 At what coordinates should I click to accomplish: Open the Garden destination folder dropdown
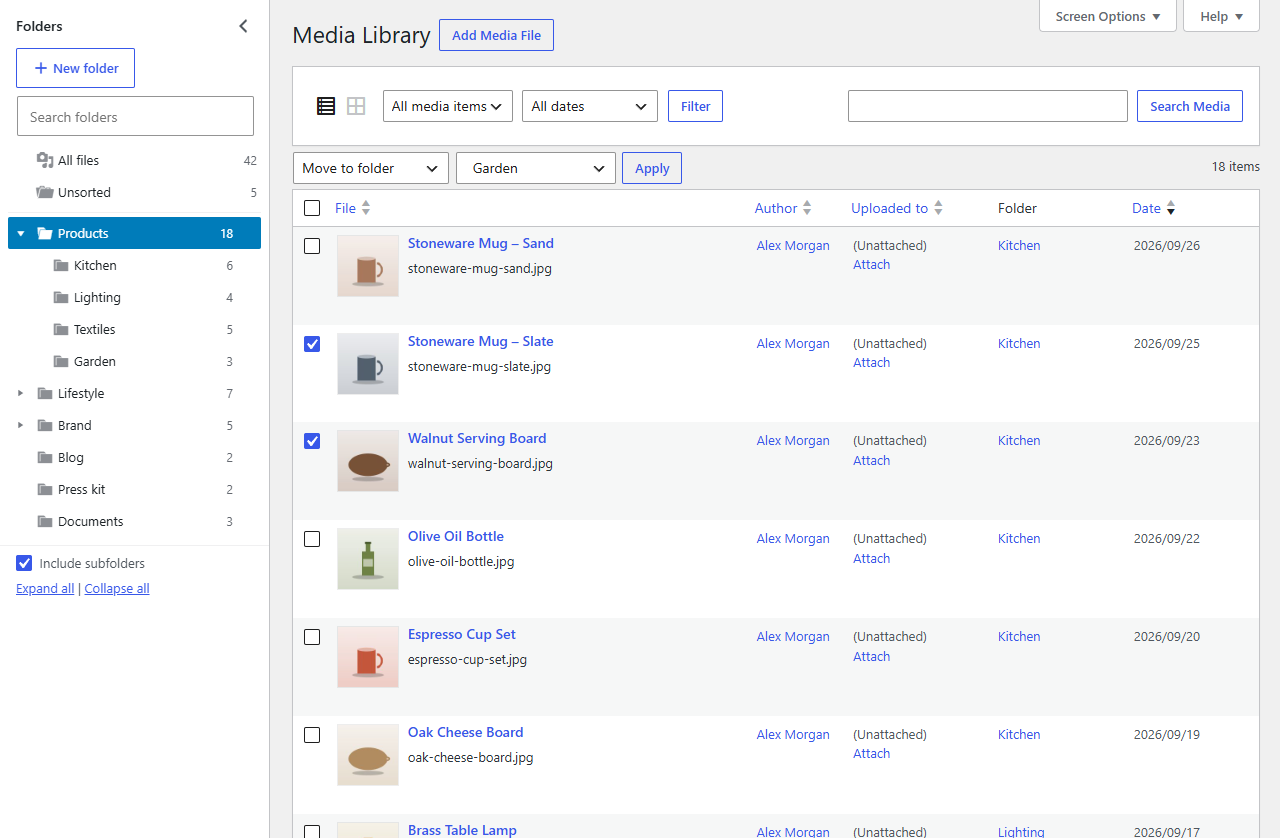click(x=536, y=168)
